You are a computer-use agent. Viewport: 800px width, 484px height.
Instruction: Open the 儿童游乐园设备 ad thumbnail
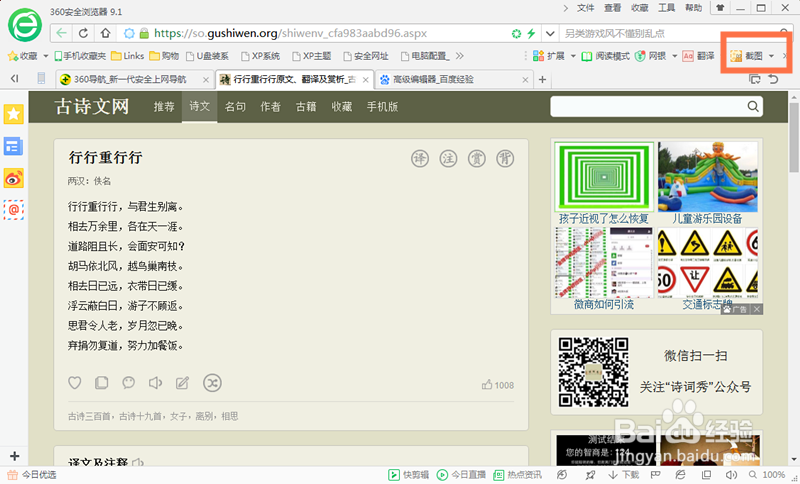[x=708, y=177]
